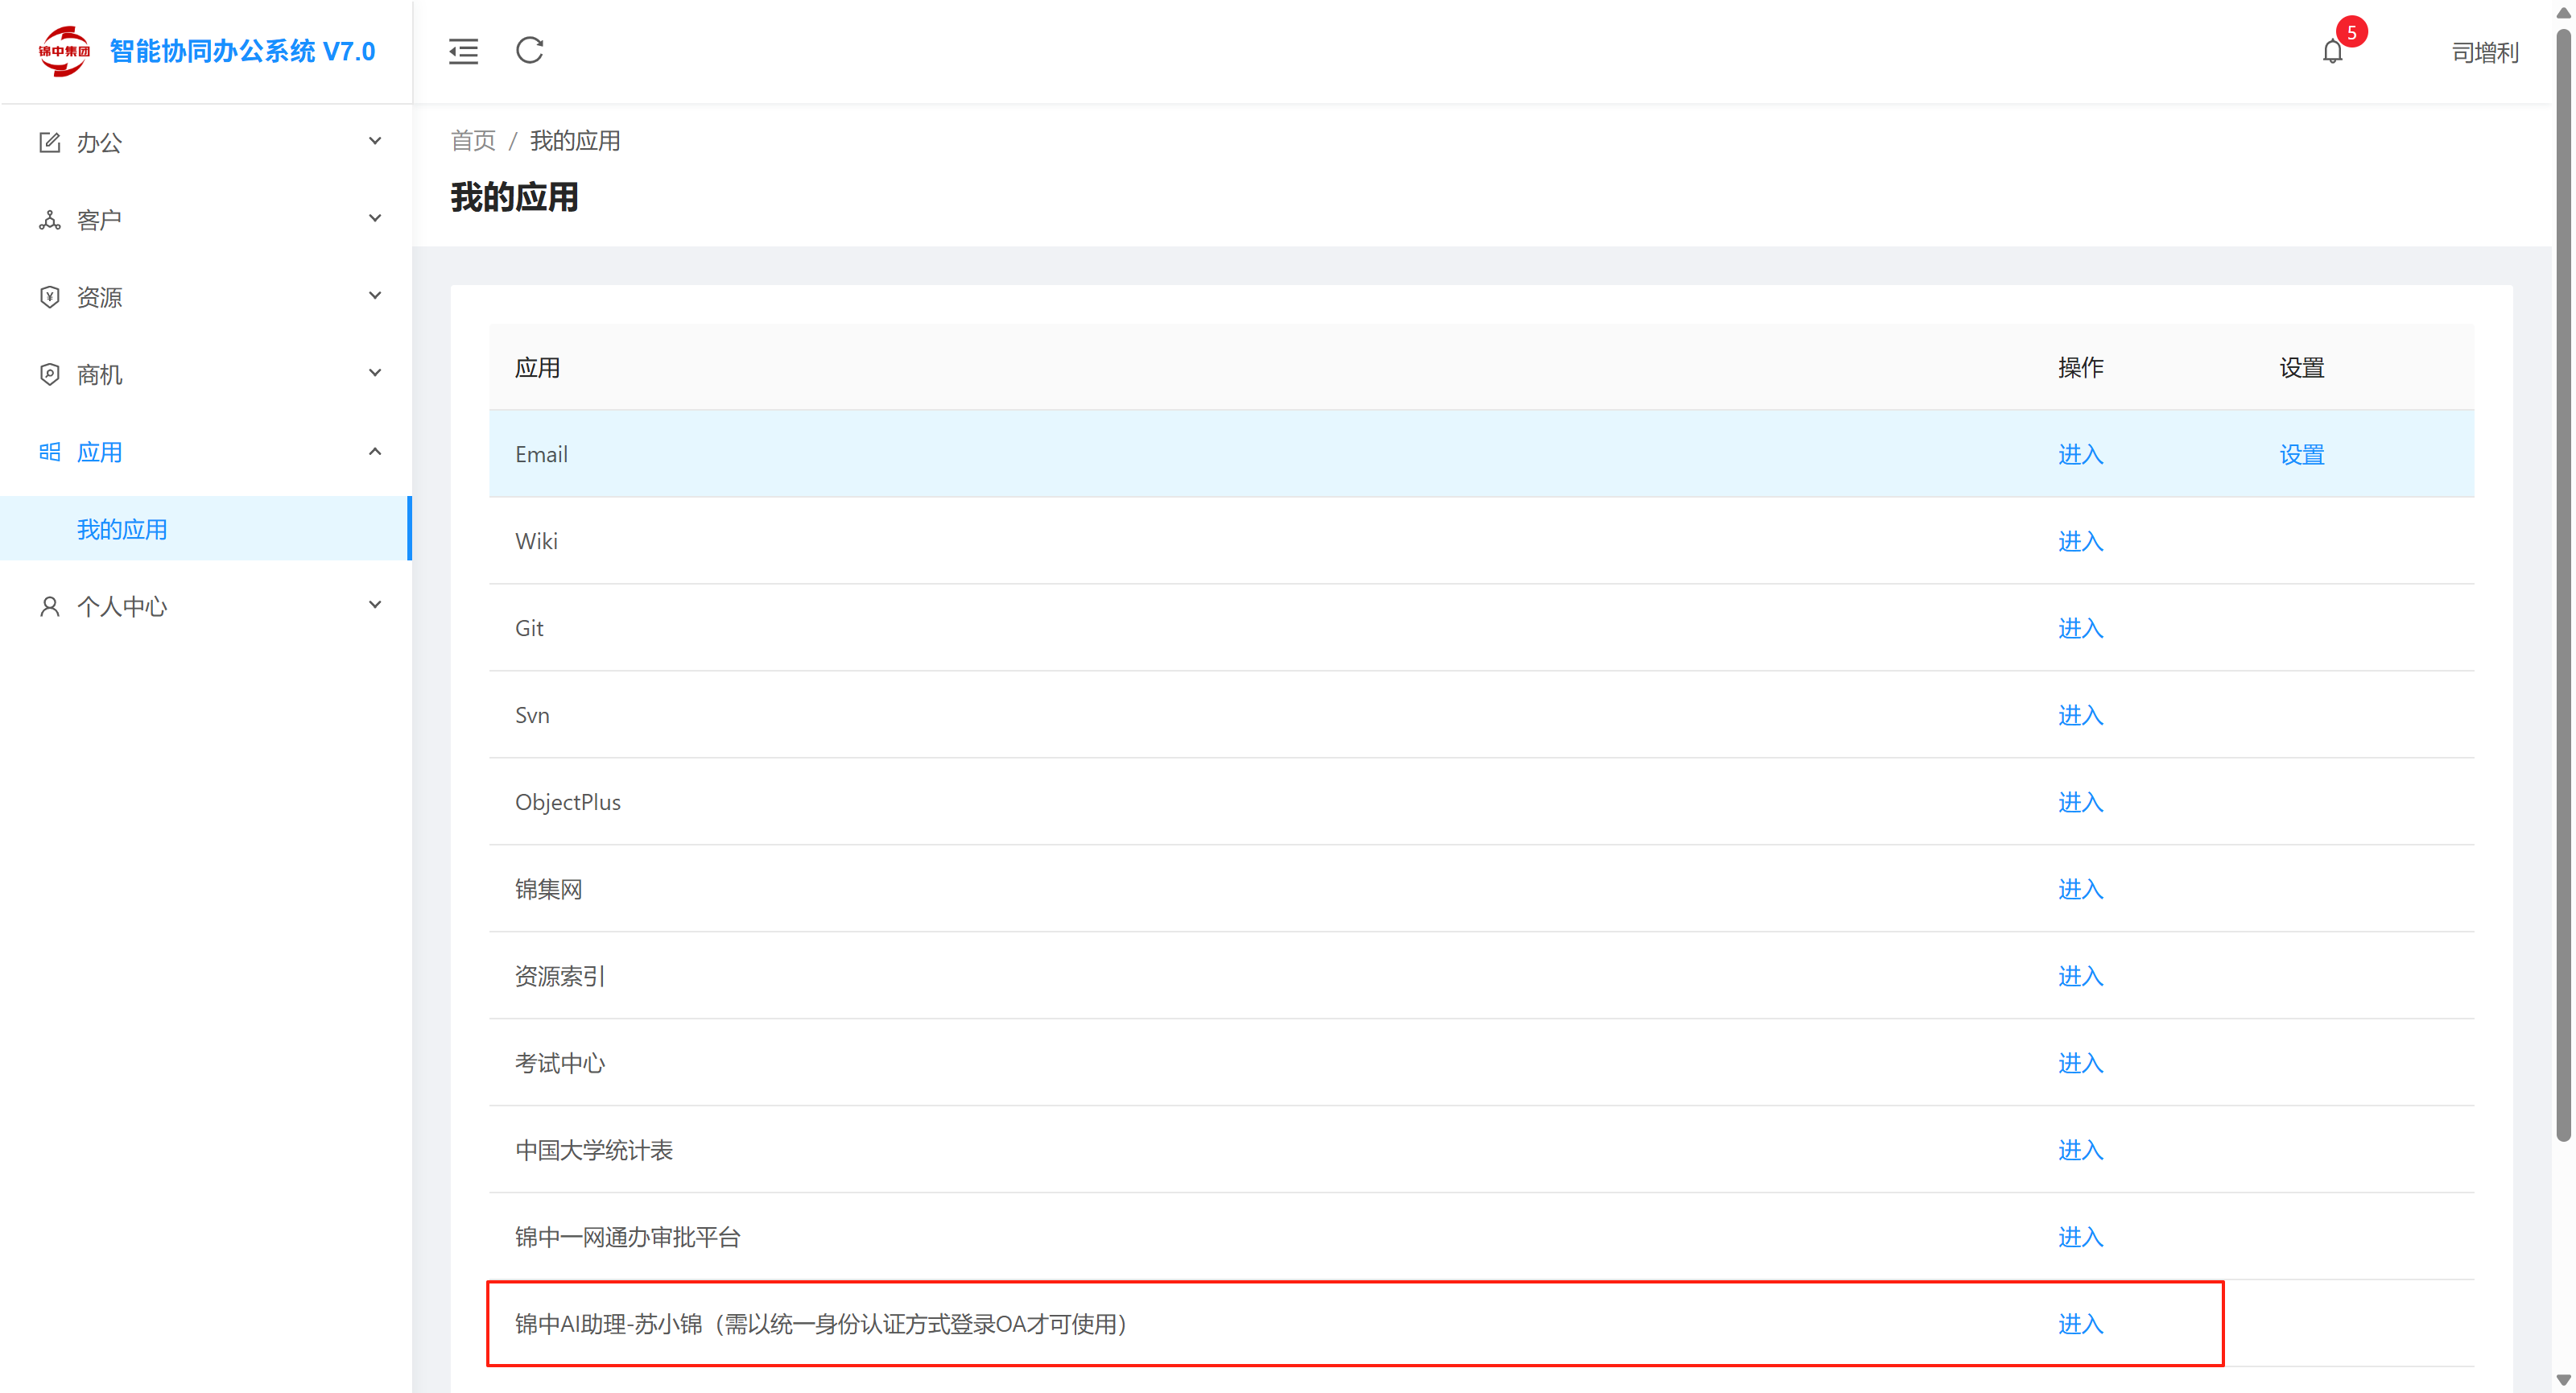Click 进入 link for Email
The image size is (2576, 1393).
pyautogui.click(x=2080, y=454)
